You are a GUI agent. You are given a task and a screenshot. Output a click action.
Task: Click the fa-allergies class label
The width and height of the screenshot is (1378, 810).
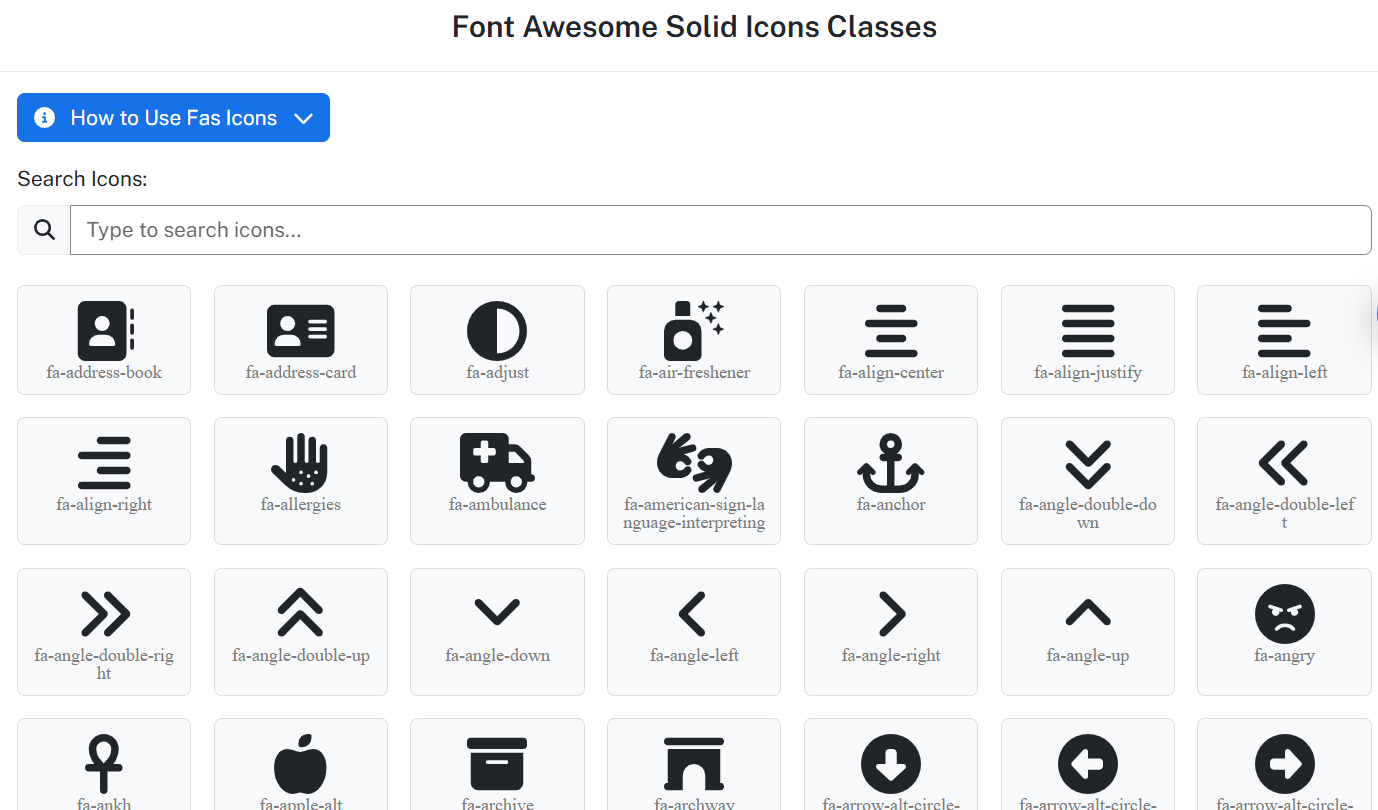[301, 505]
